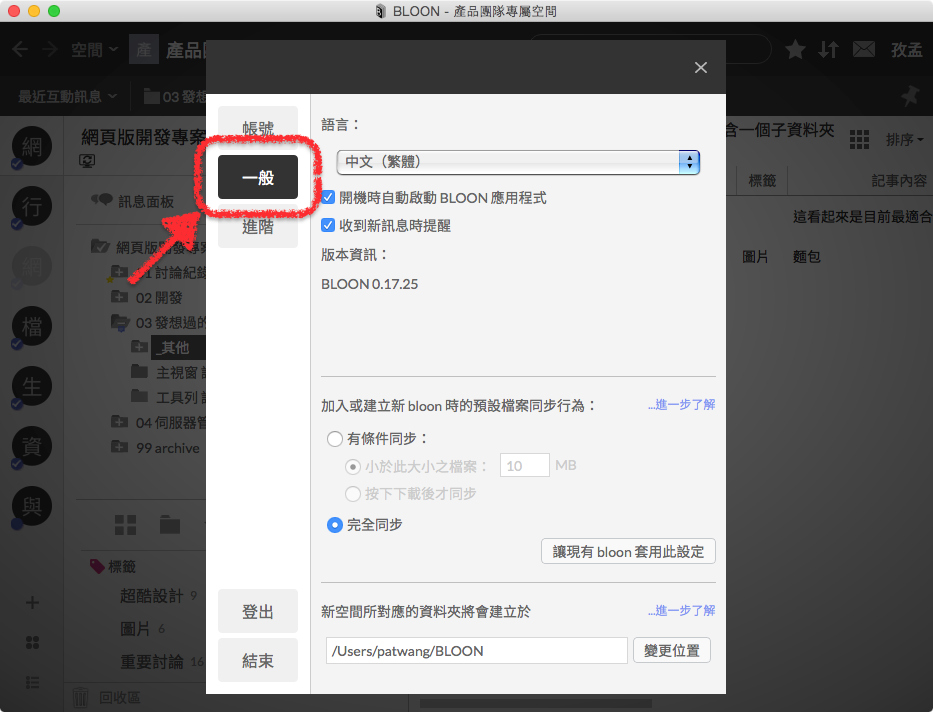
Task: Toggle 收到新訊息時提醒 checkbox
Action: (x=328, y=225)
